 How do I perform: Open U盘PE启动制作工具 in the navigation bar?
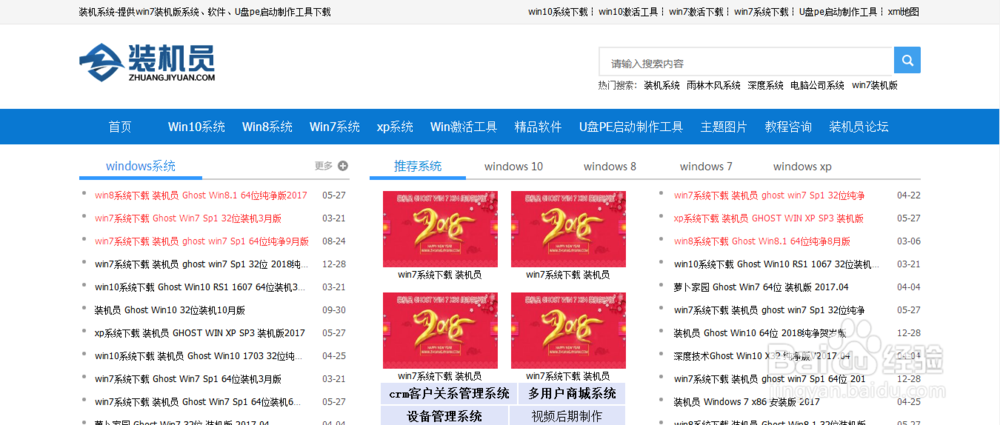[x=631, y=126]
